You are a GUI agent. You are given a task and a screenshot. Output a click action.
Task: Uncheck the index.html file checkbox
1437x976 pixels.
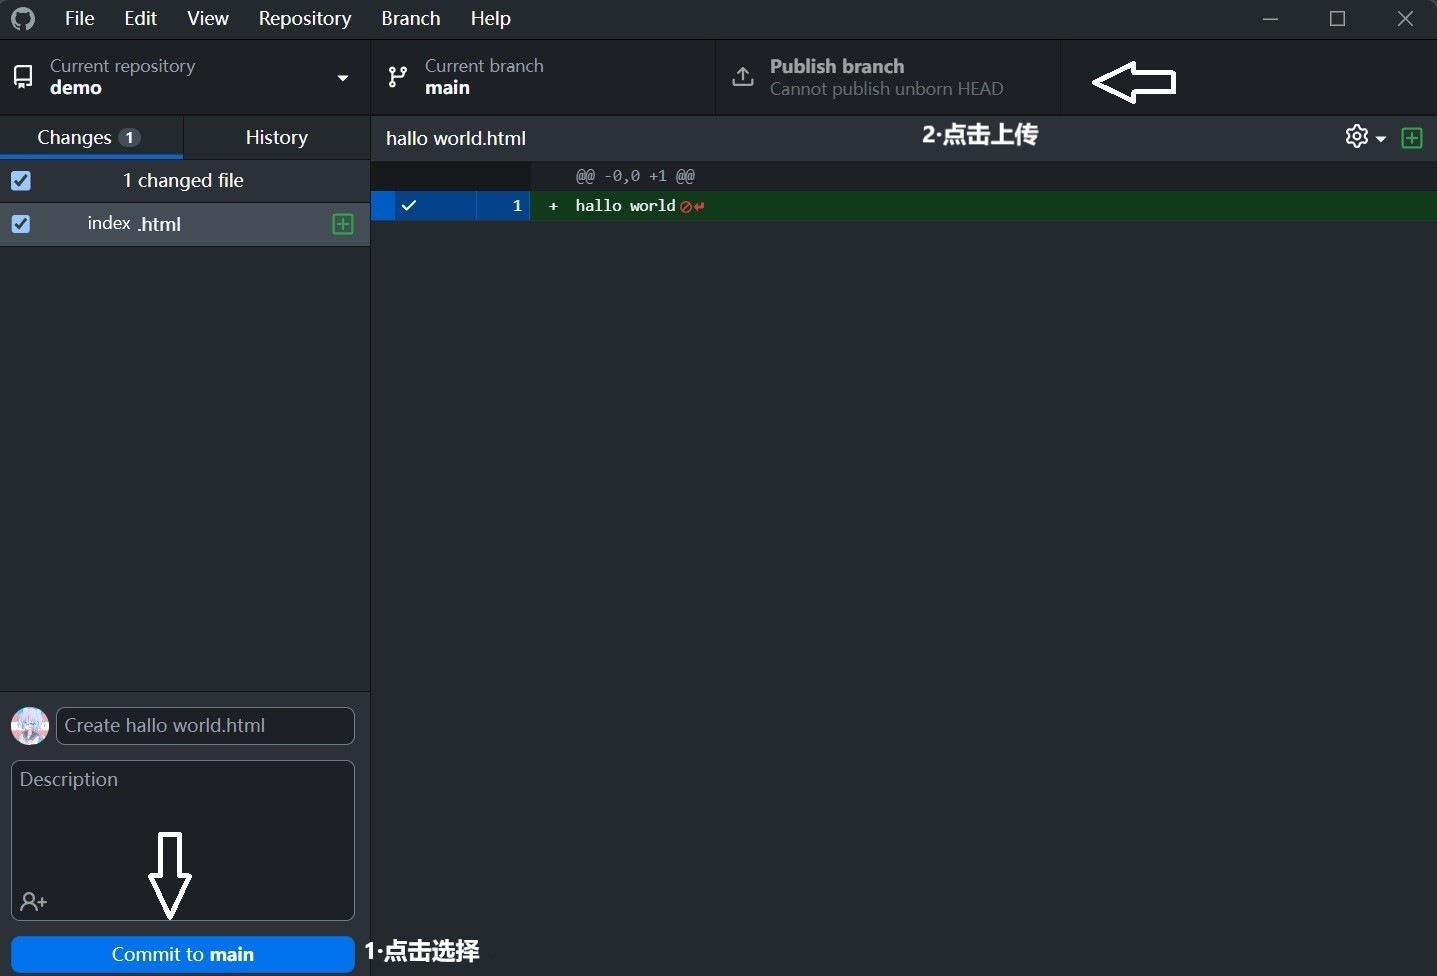click(x=21, y=224)
